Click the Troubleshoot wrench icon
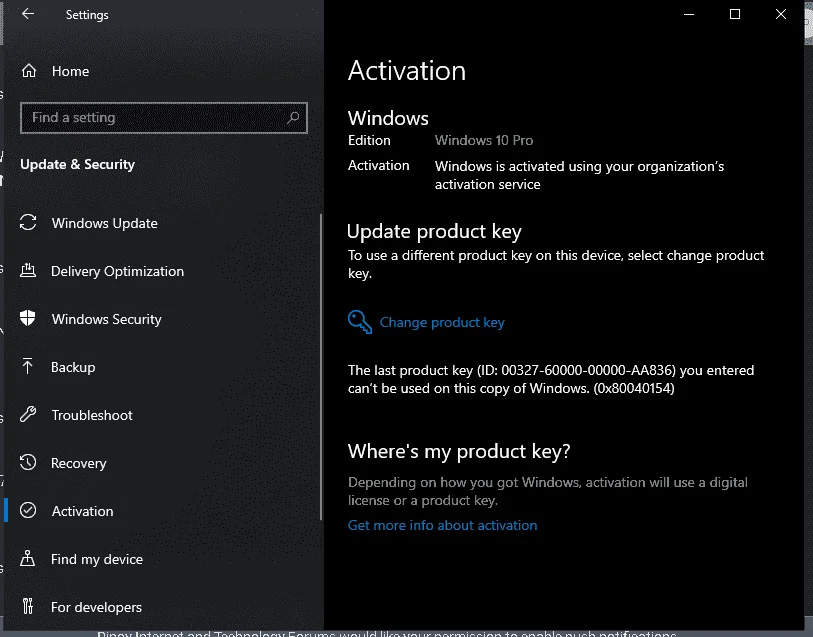813x637 pixels. click(28, 414)
